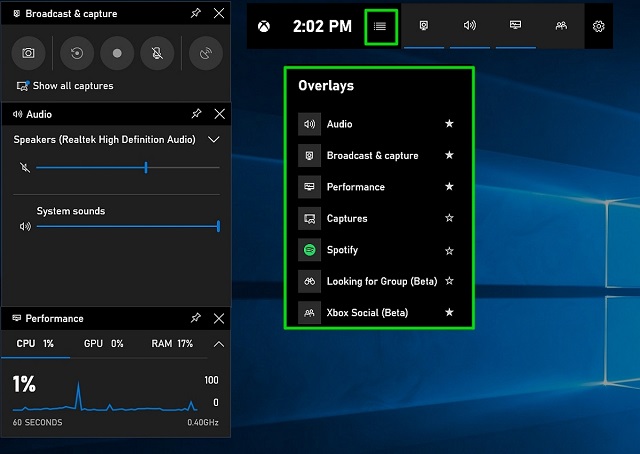
Task: Start recording with the record button
Action: (x=117, y=53)
